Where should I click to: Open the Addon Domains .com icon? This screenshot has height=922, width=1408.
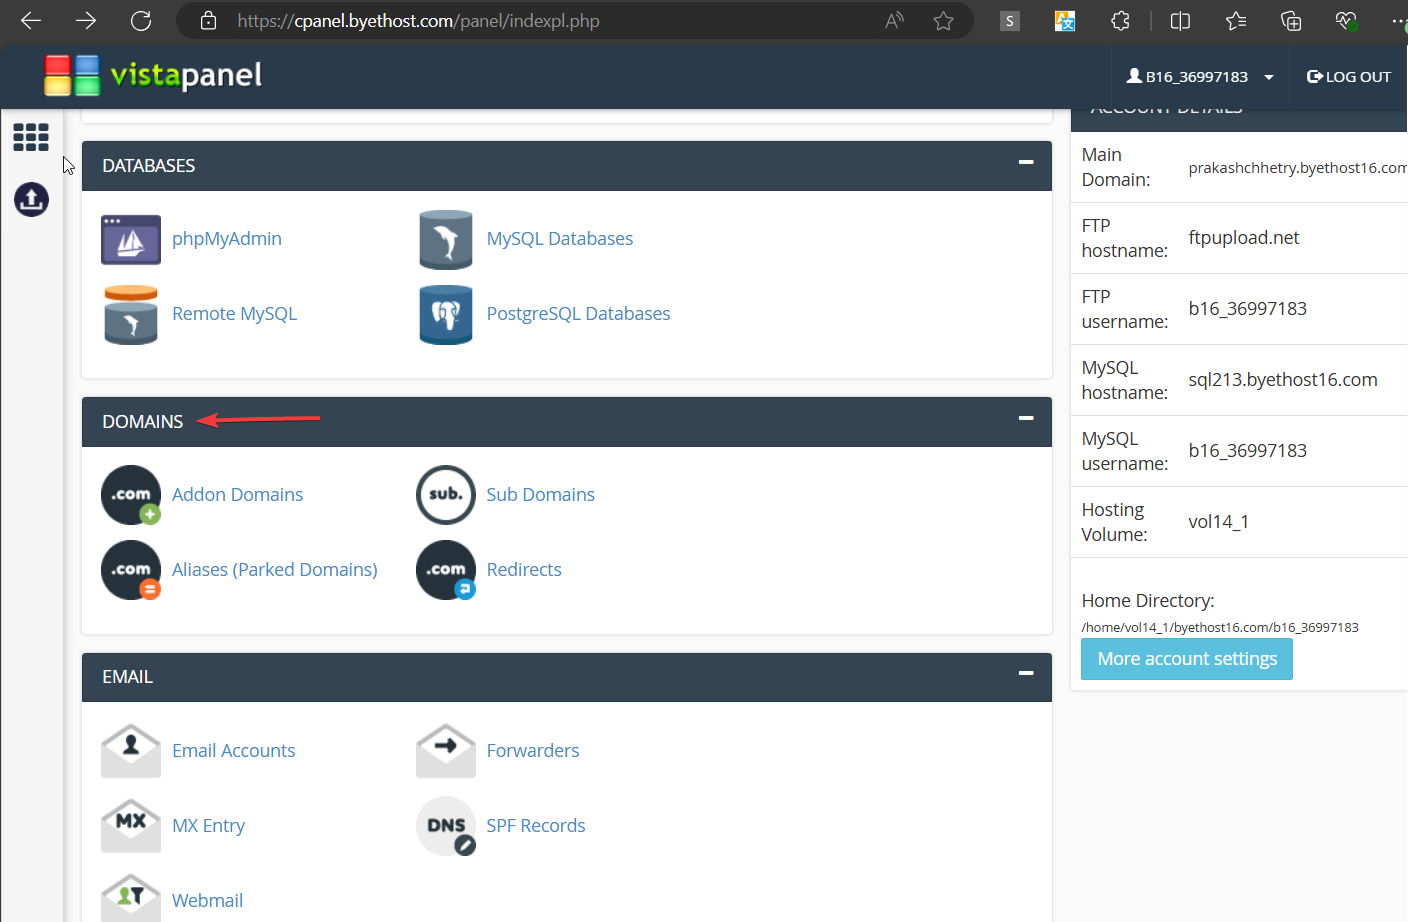tap(131, 495)
